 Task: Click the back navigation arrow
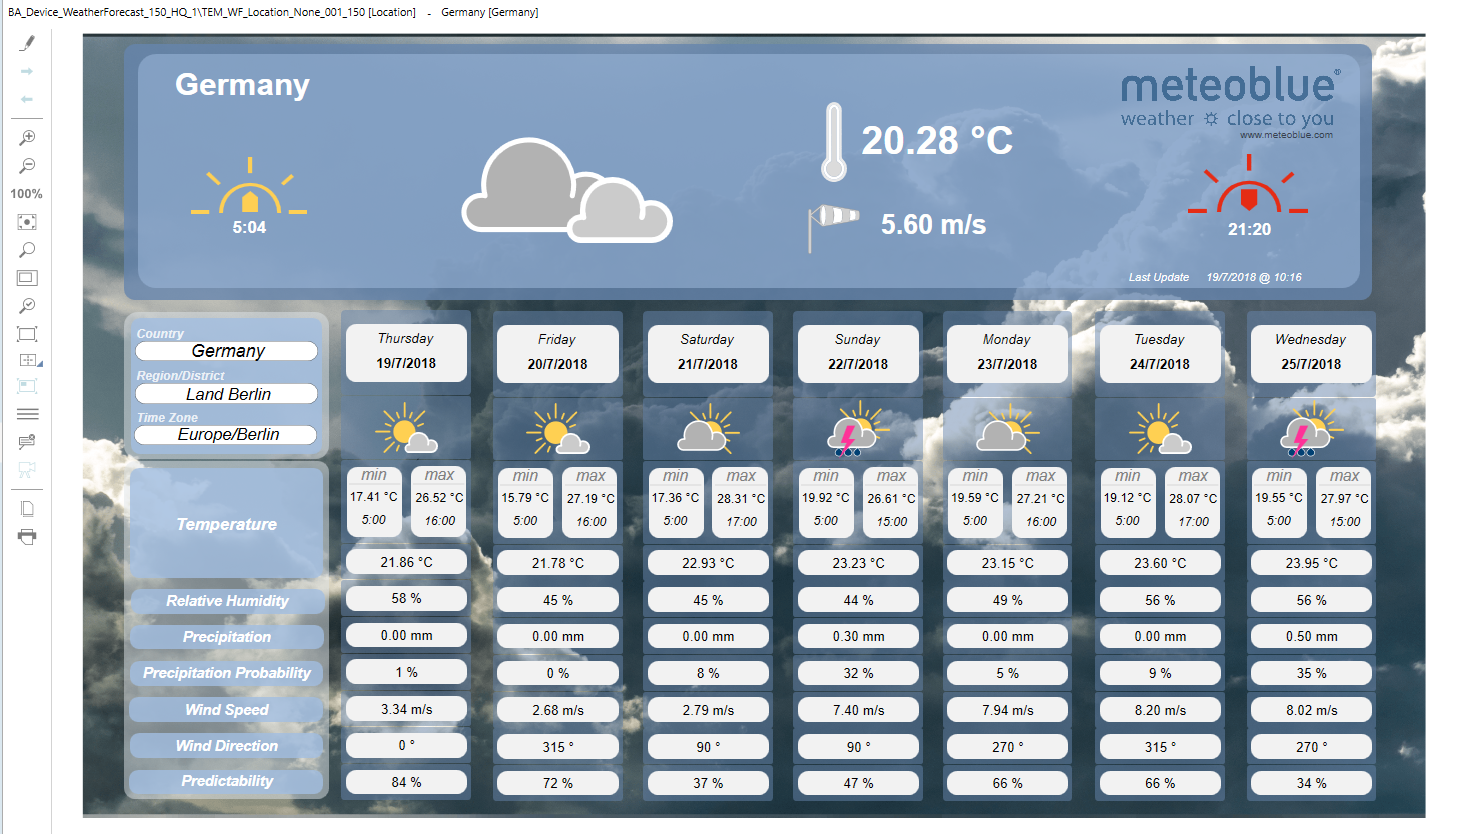point(26,98)
